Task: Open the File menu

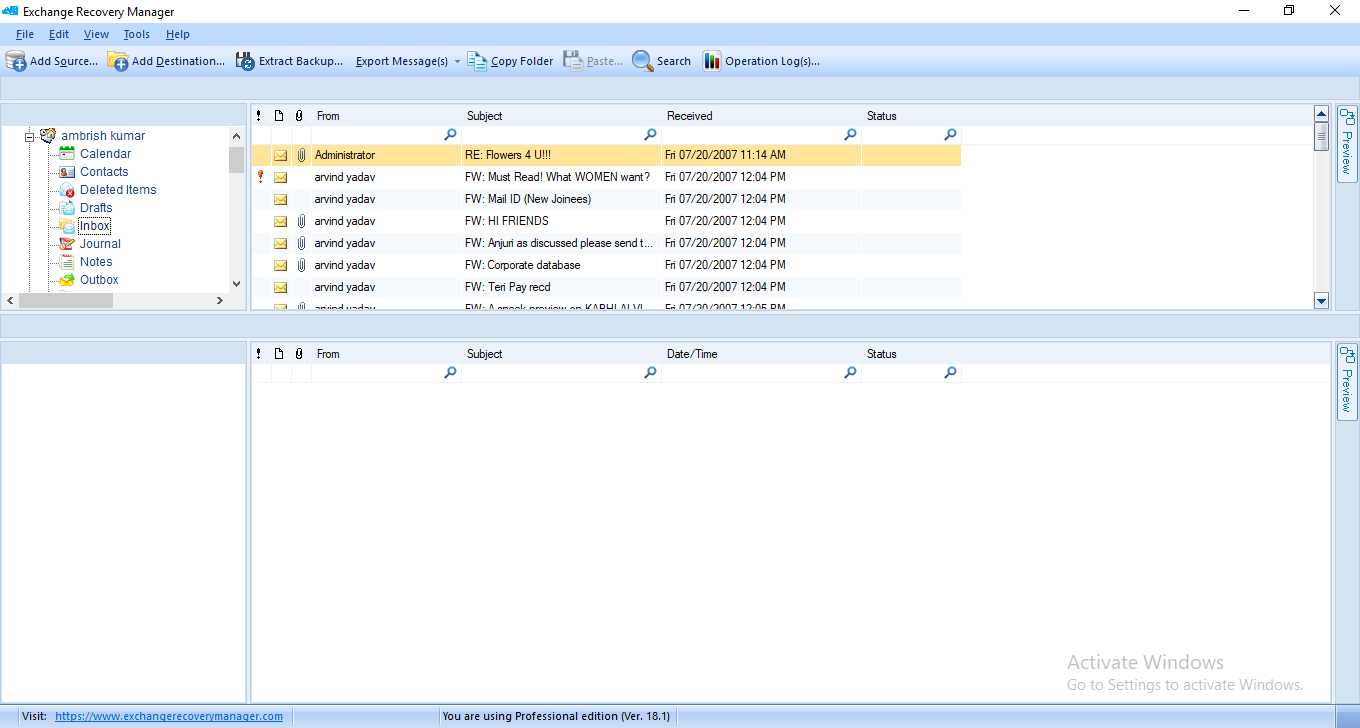Action: point(25,34)
